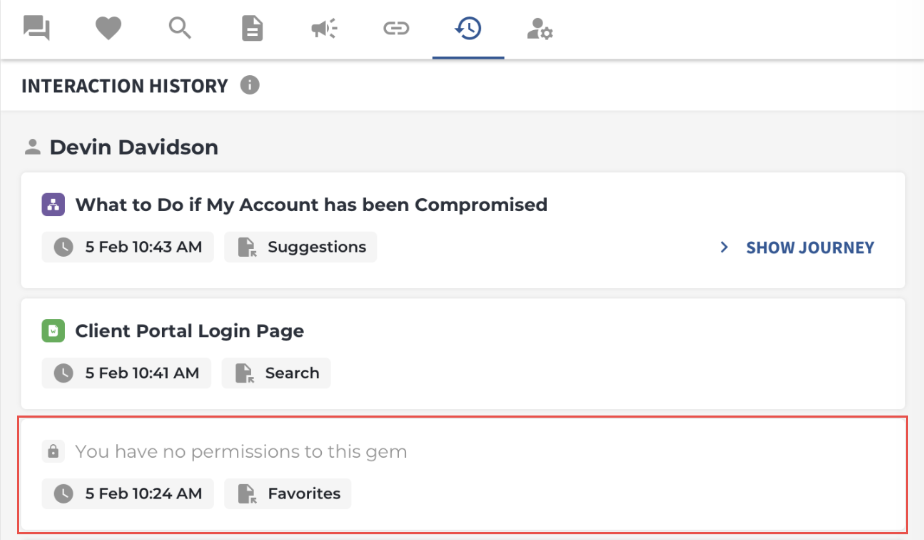Open the Client Portal Login Page item
924x540 pixels.
pos(189,331)
